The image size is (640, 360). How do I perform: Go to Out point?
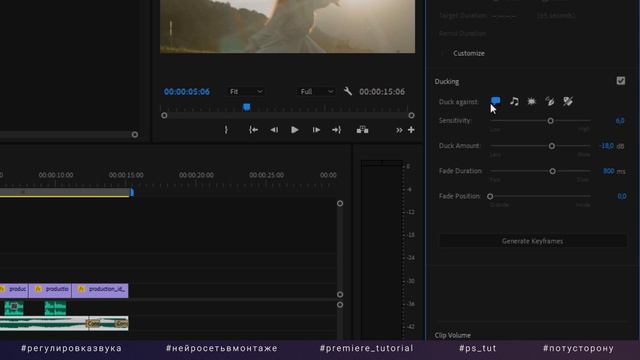pos(336,130)
